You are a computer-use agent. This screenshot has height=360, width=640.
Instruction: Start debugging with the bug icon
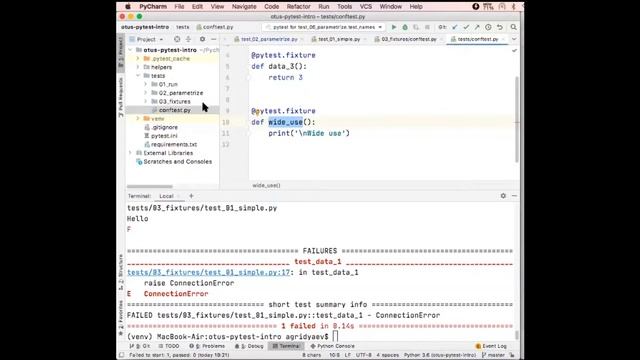[405, 27]
